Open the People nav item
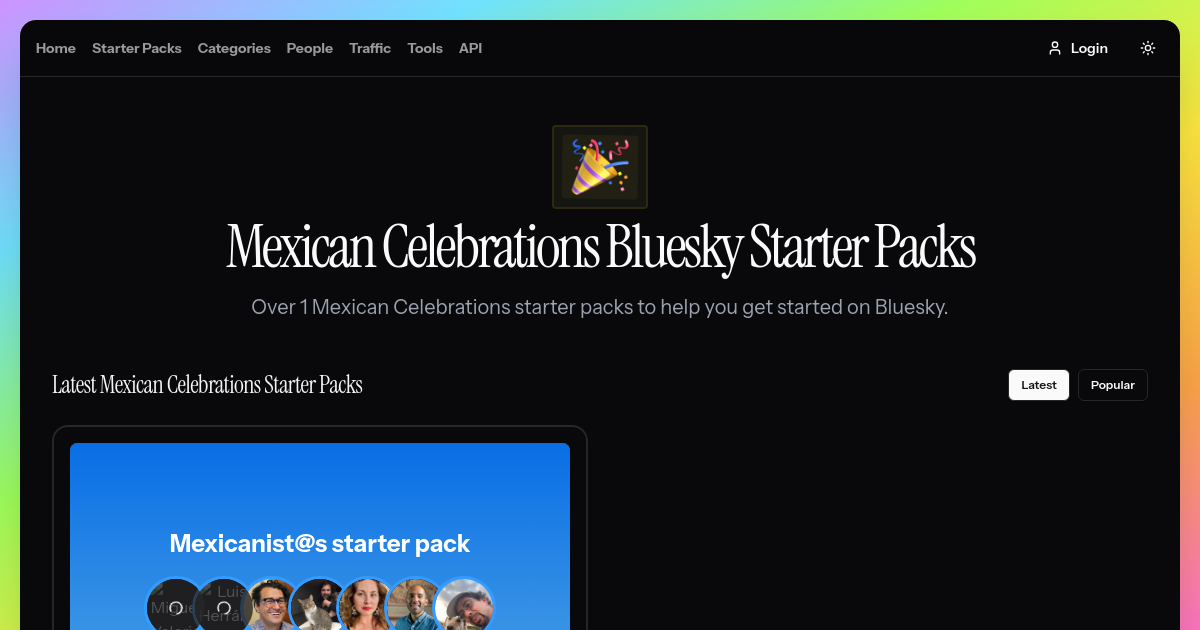The width and height of the screenshot is (1200, 630). 310,48
